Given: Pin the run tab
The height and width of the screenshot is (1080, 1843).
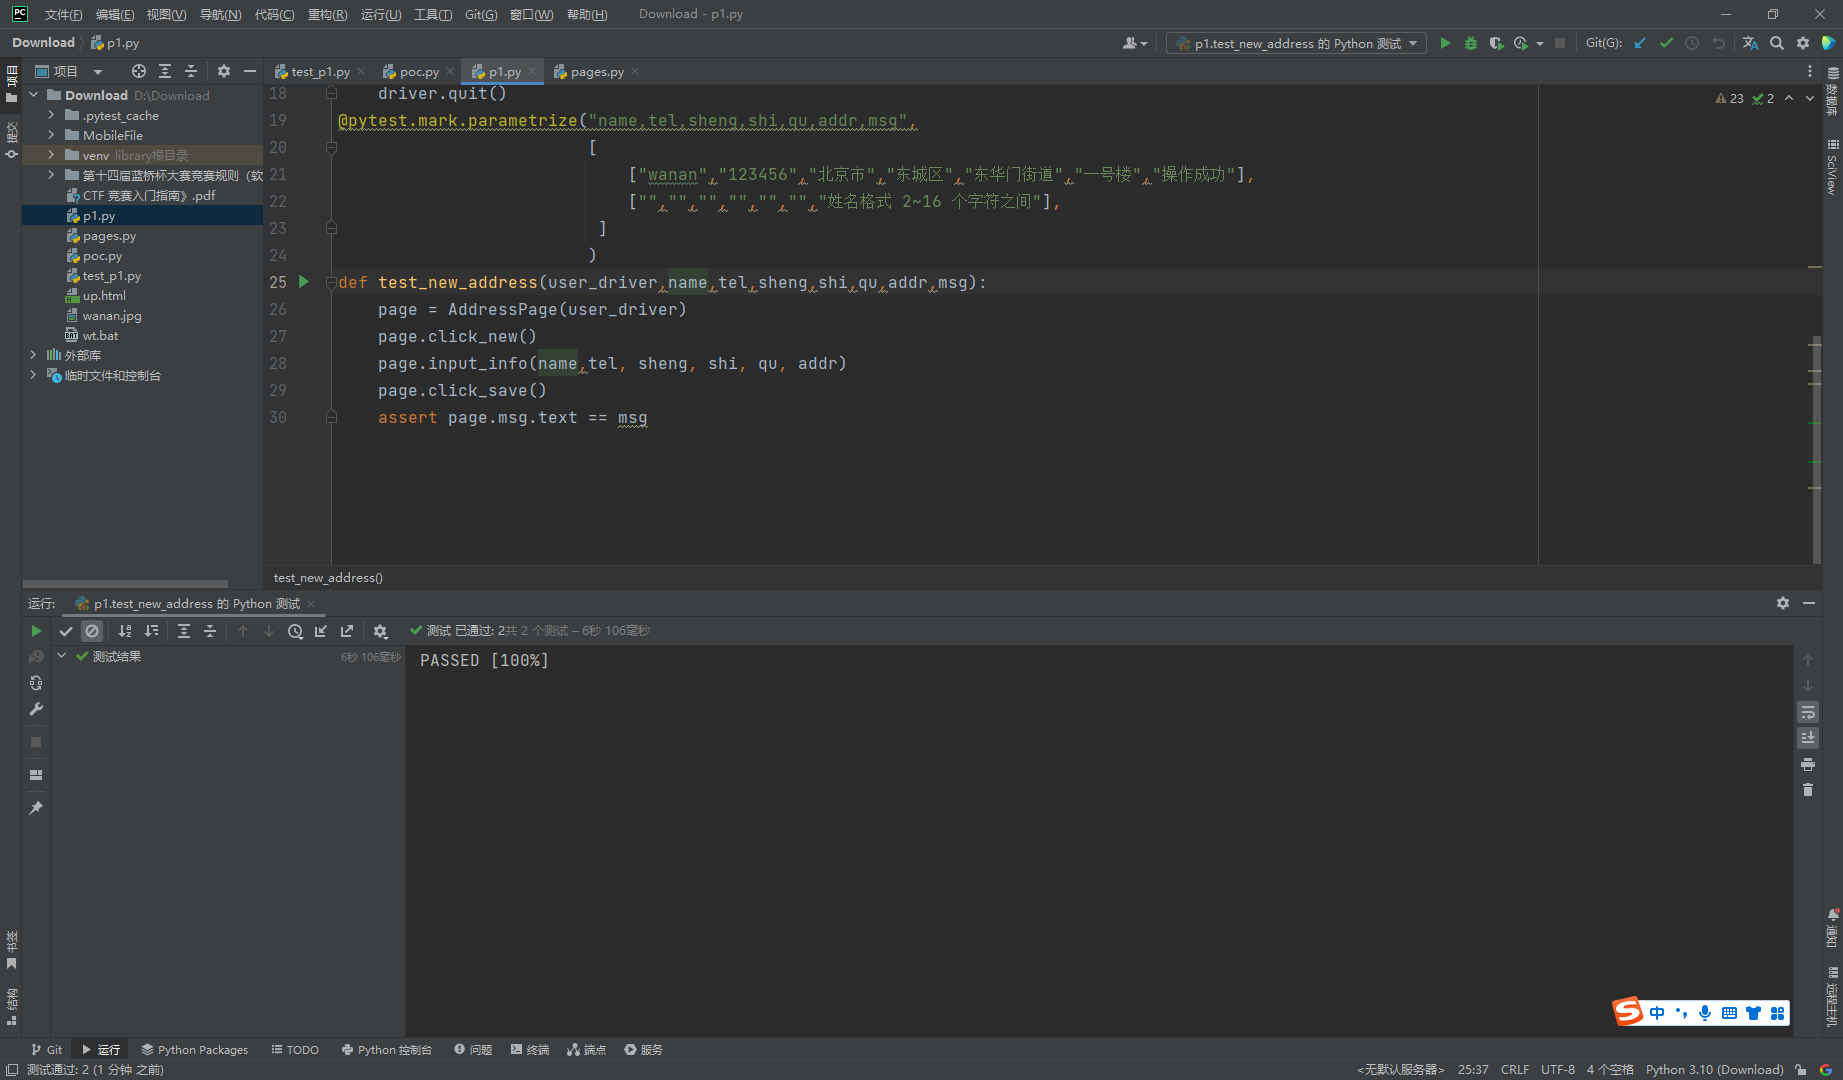Looking at the screenshot, I should coord(36,808).
